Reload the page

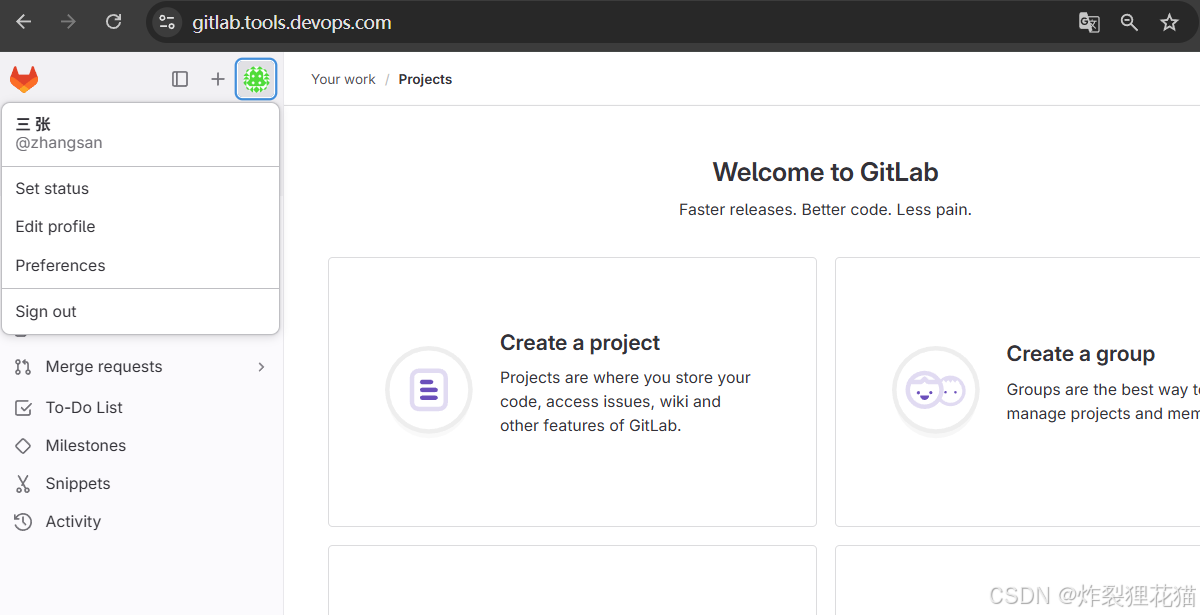[x=113, y=22]
